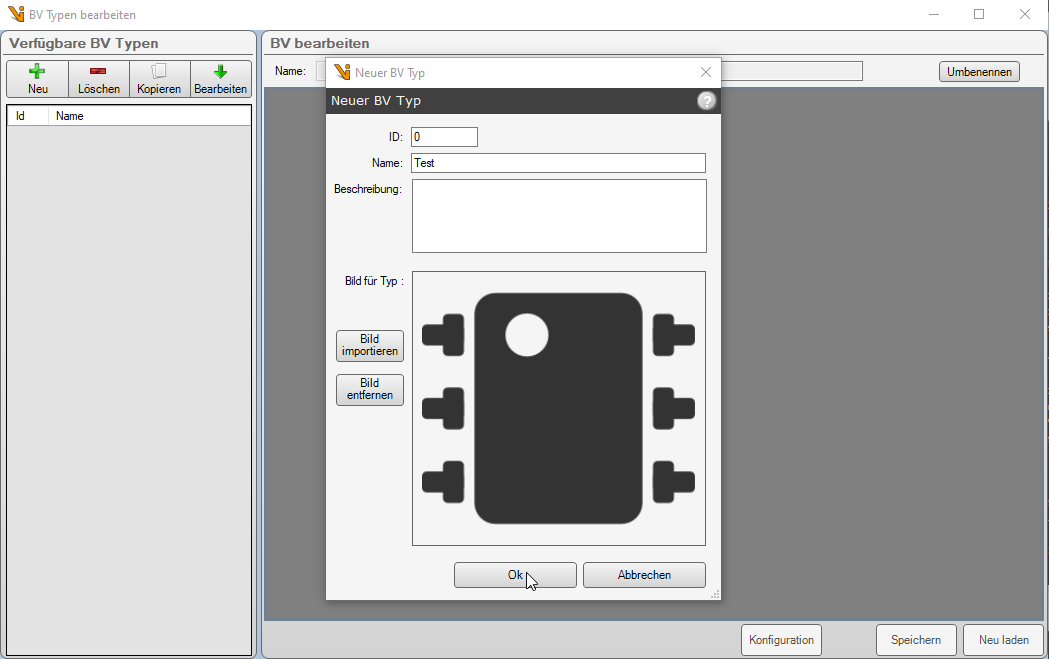The image size is (1049, 659).
Task: Cancel with the Abbrechen button
Action: (x=644, y=575)
